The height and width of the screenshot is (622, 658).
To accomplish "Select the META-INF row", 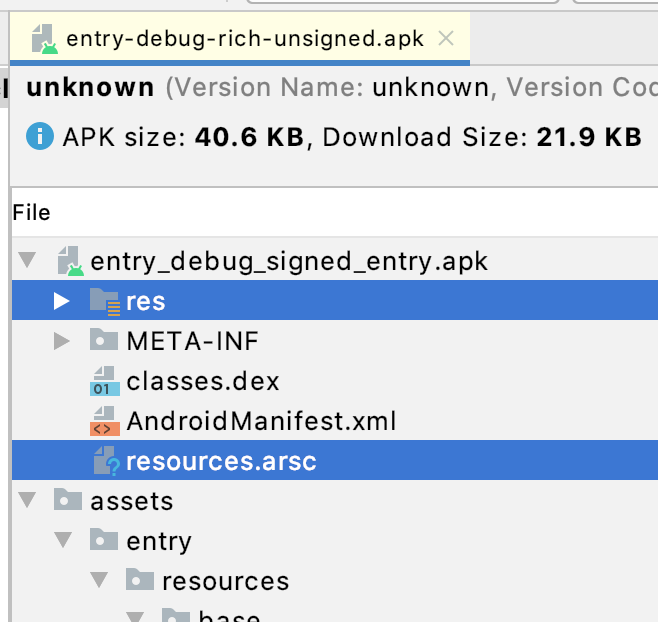I will click(335, 340).
